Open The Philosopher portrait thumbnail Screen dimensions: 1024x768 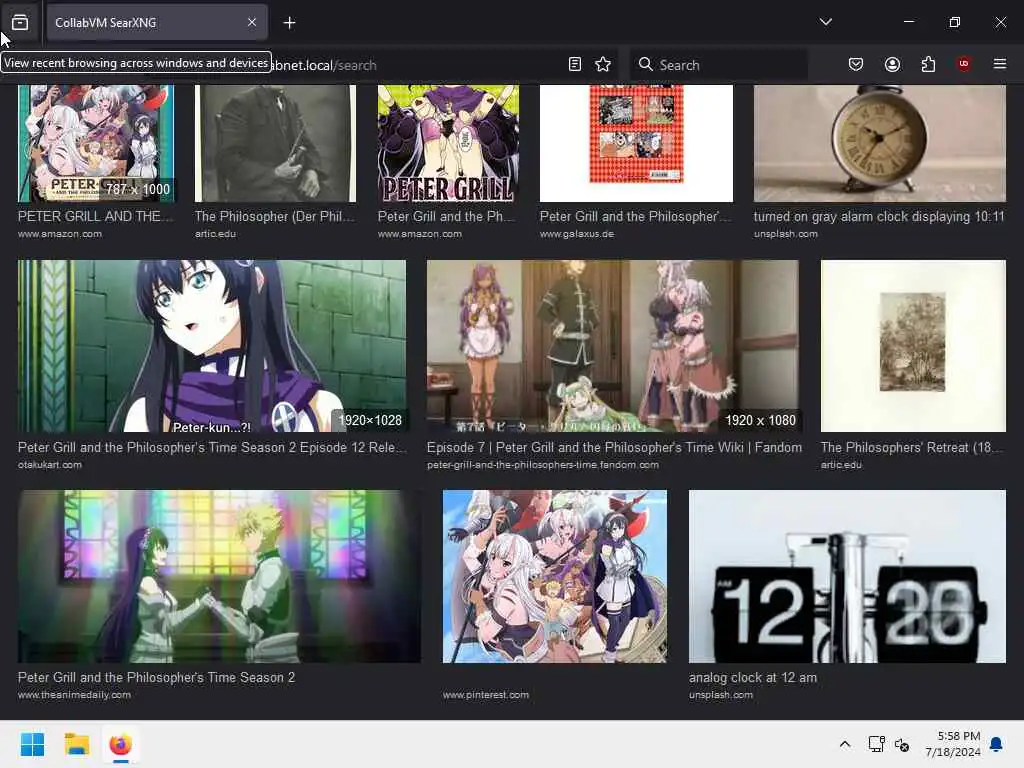point(276,143)
